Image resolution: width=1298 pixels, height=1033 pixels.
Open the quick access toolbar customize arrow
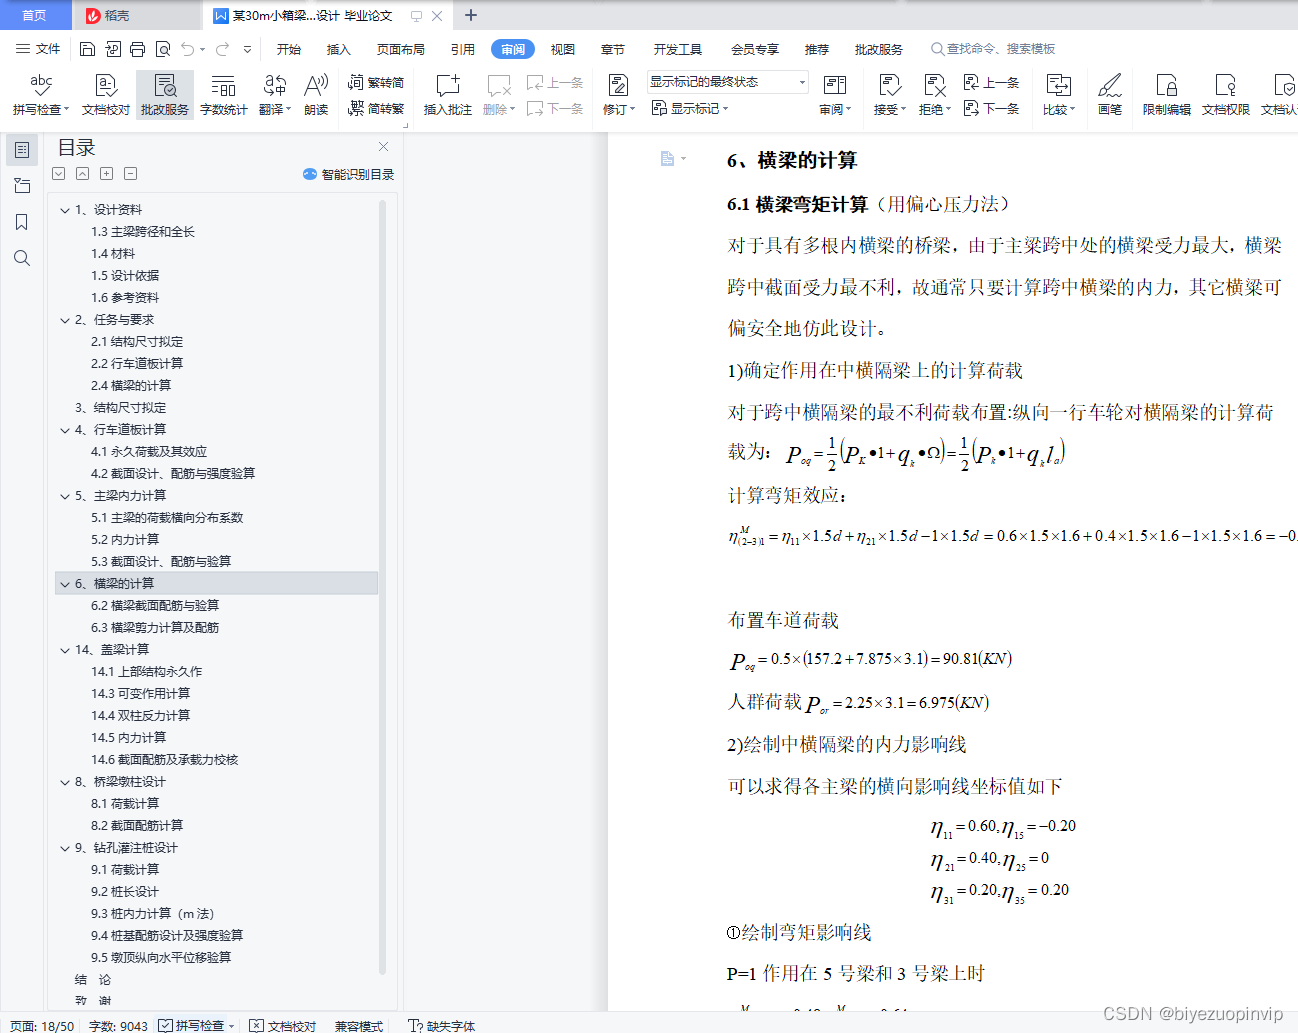click(247, 49)
